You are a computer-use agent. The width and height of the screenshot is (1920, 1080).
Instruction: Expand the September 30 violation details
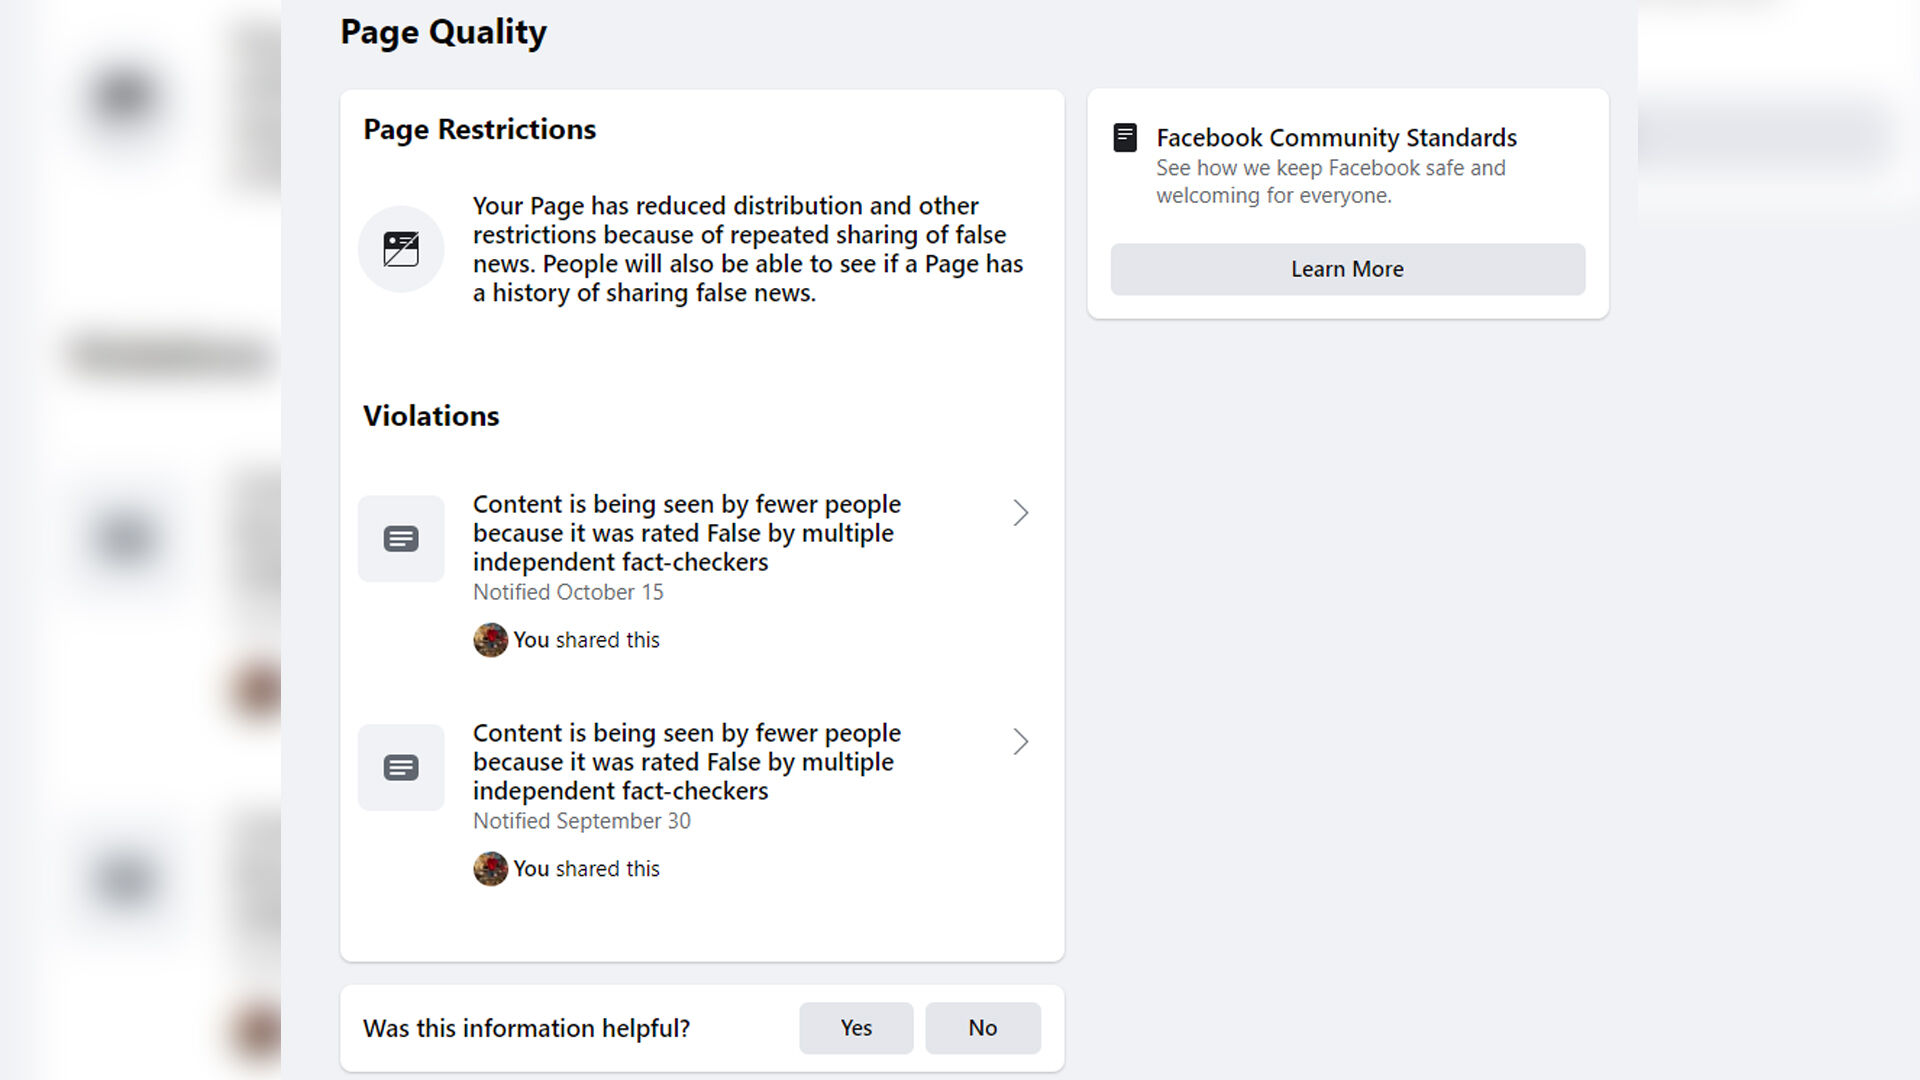click(x=1021, y=741)
